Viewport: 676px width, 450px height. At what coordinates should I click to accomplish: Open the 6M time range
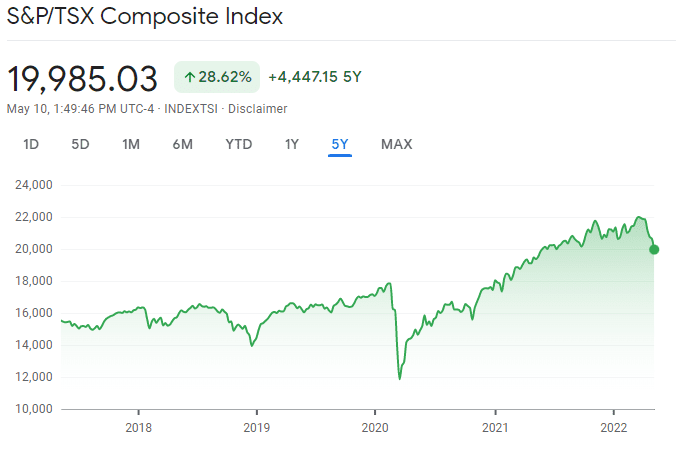point(182,144)
